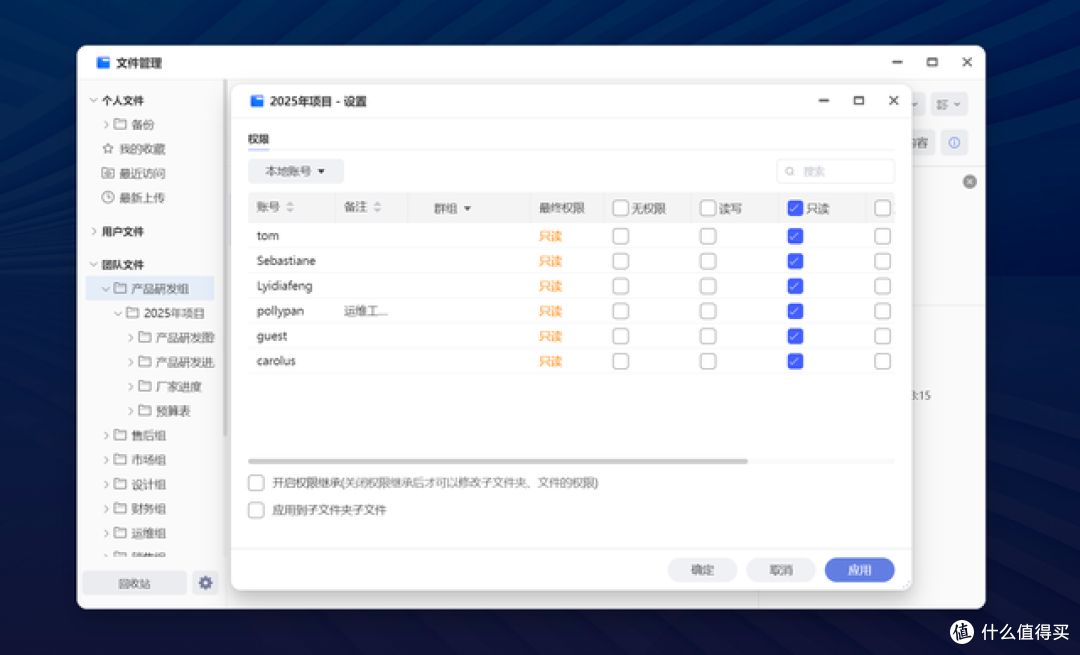Click the Recent Access icon in sidebar
This screenshot has height=655, width=1080.
(x=108, y=173)
